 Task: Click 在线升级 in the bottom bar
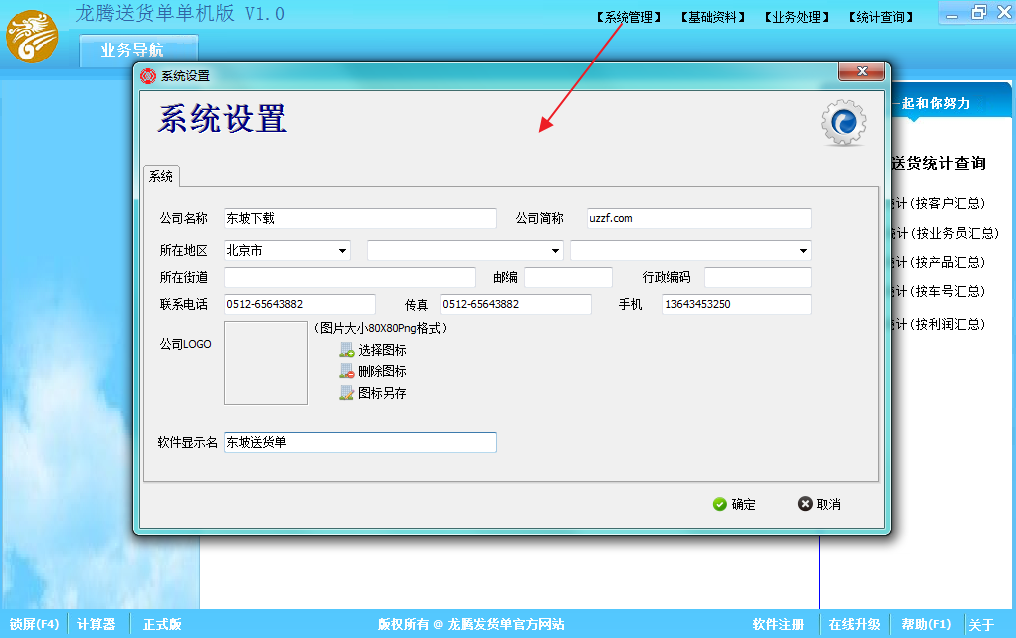point(854,624)
